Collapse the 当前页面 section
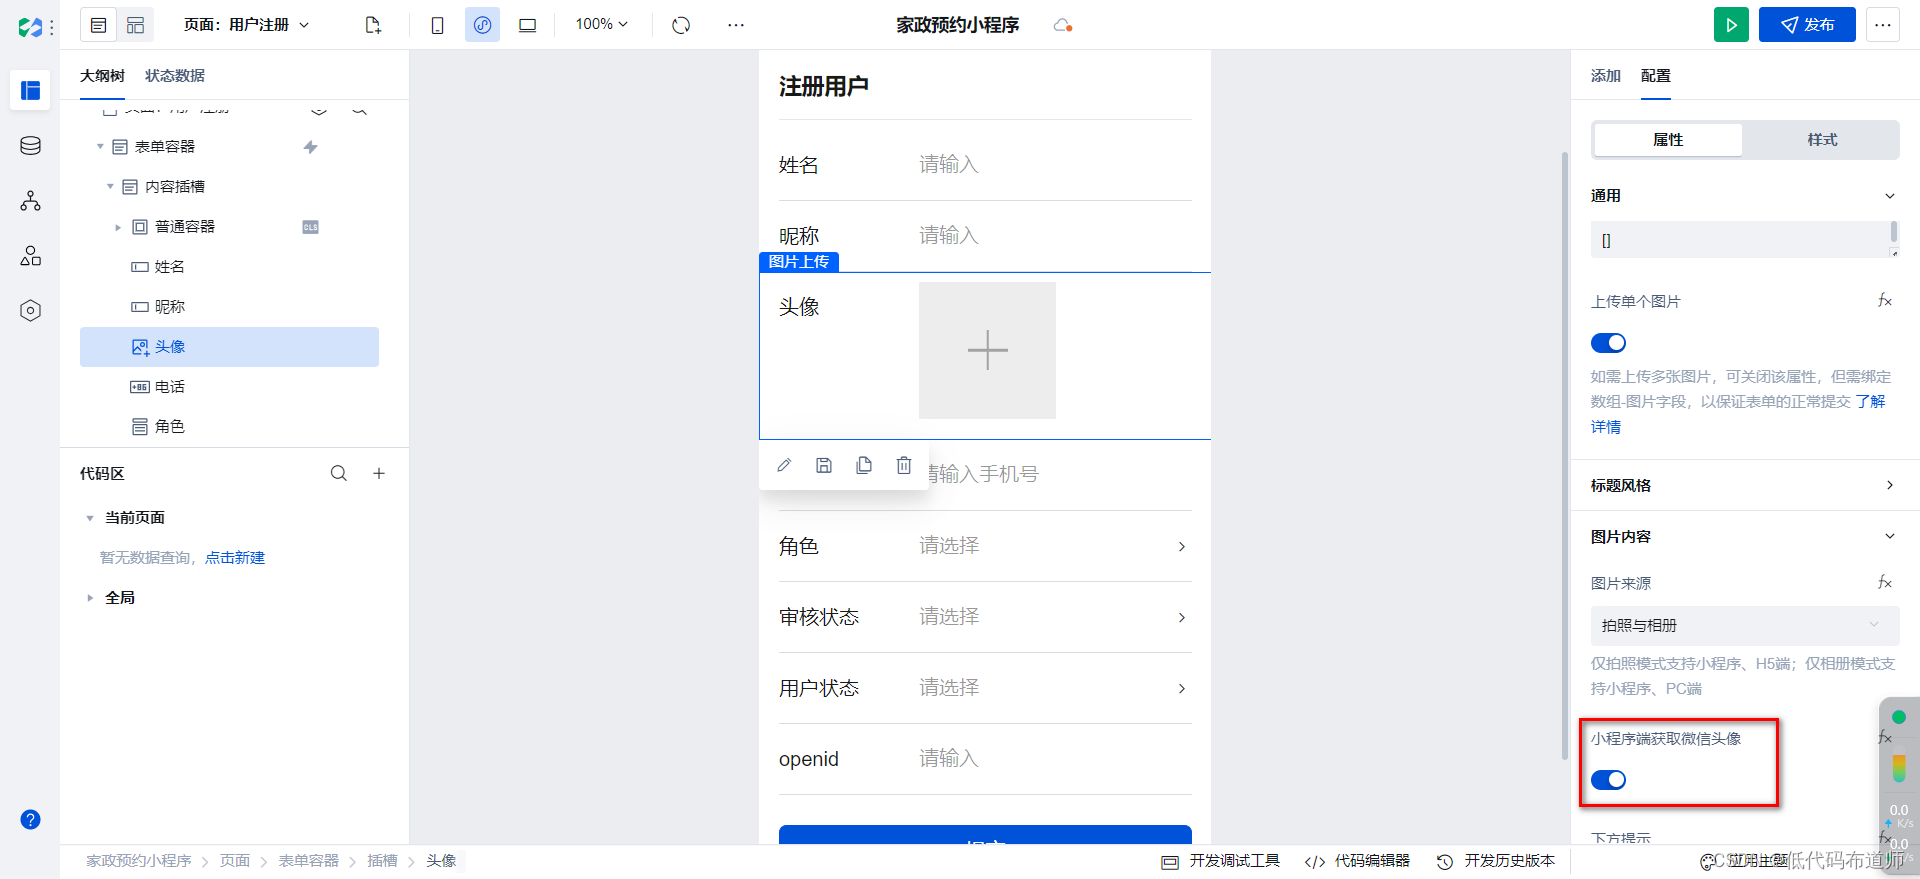Screen dimensions: 1920x879 coord(90,518)
